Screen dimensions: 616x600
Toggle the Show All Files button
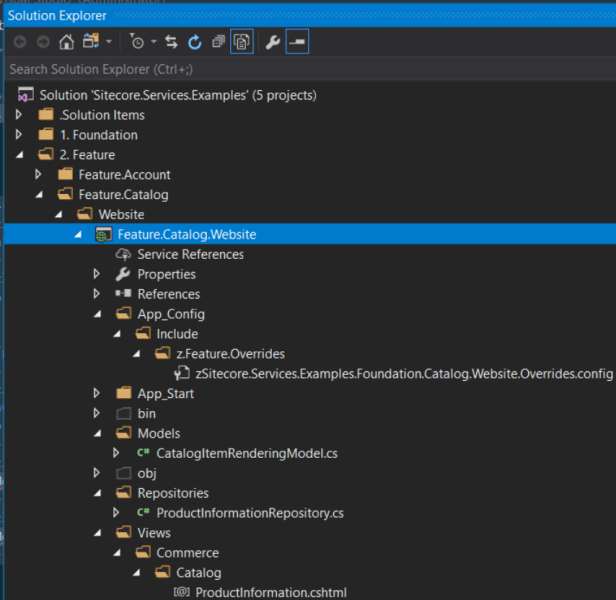[242, 42]
